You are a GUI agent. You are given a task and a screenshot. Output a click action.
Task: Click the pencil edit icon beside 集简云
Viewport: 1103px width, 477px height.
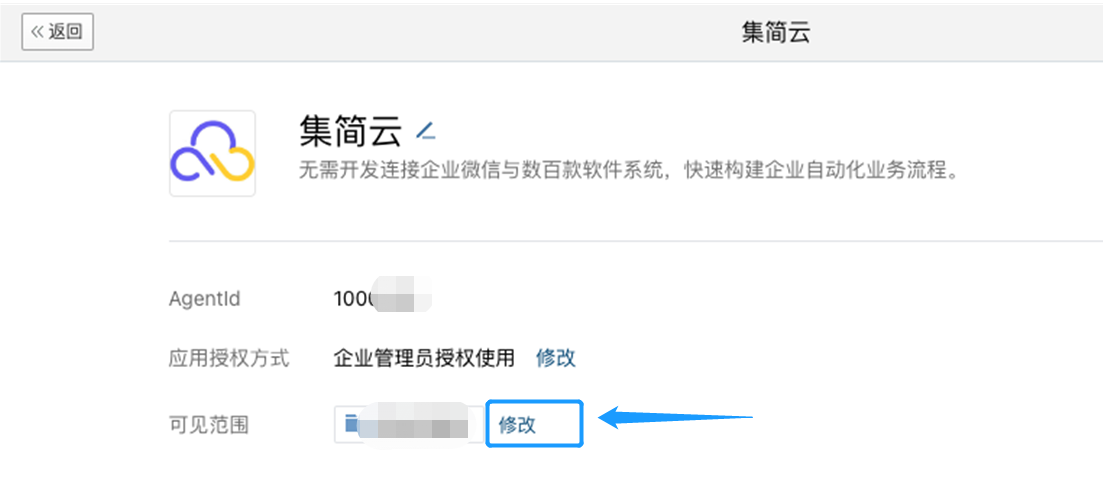[x=426, y=130]
